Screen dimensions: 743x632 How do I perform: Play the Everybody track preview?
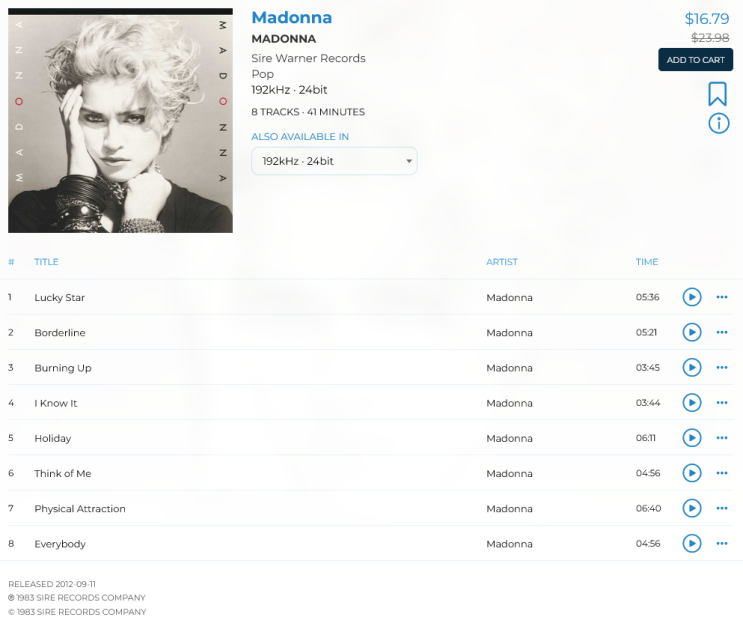(691, 543)
